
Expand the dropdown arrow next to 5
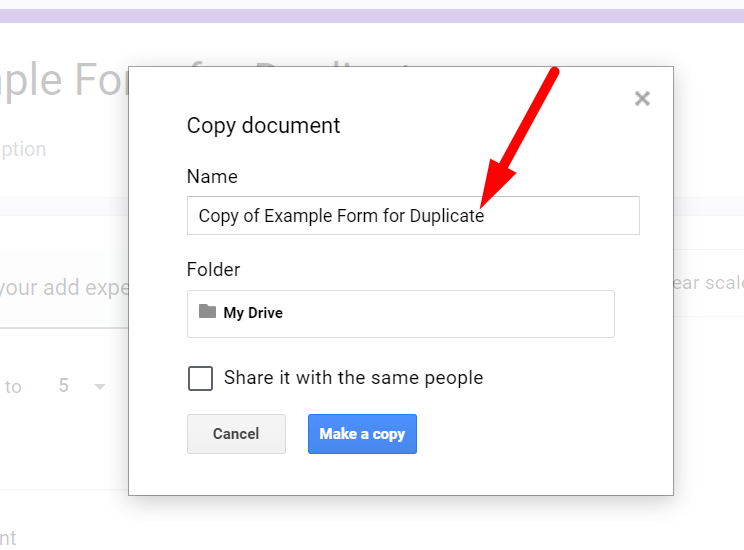tap(99, 387)
